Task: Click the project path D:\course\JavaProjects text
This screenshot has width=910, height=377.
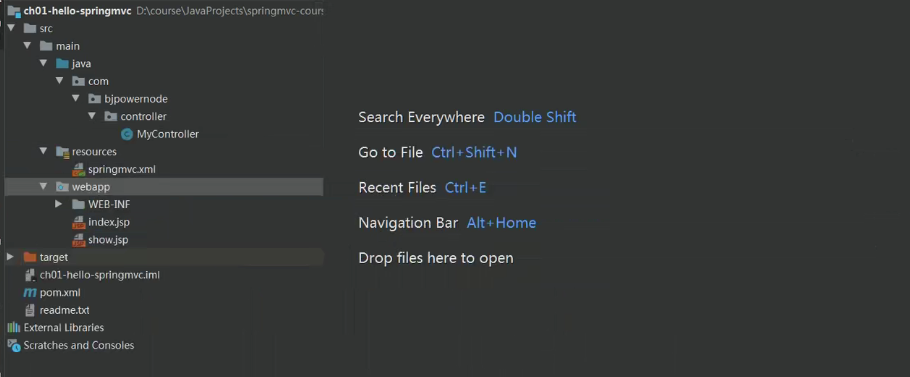Action: click(x=229, y=11)
